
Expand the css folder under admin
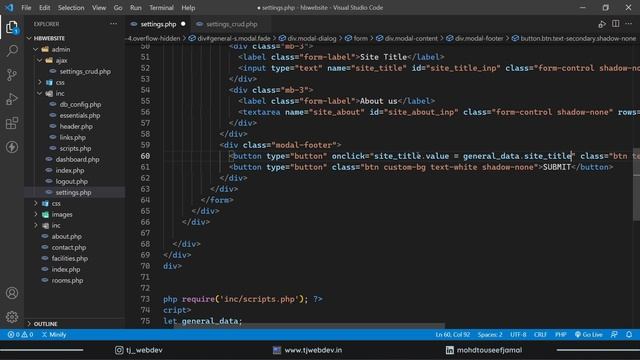[x=40, y=82]
